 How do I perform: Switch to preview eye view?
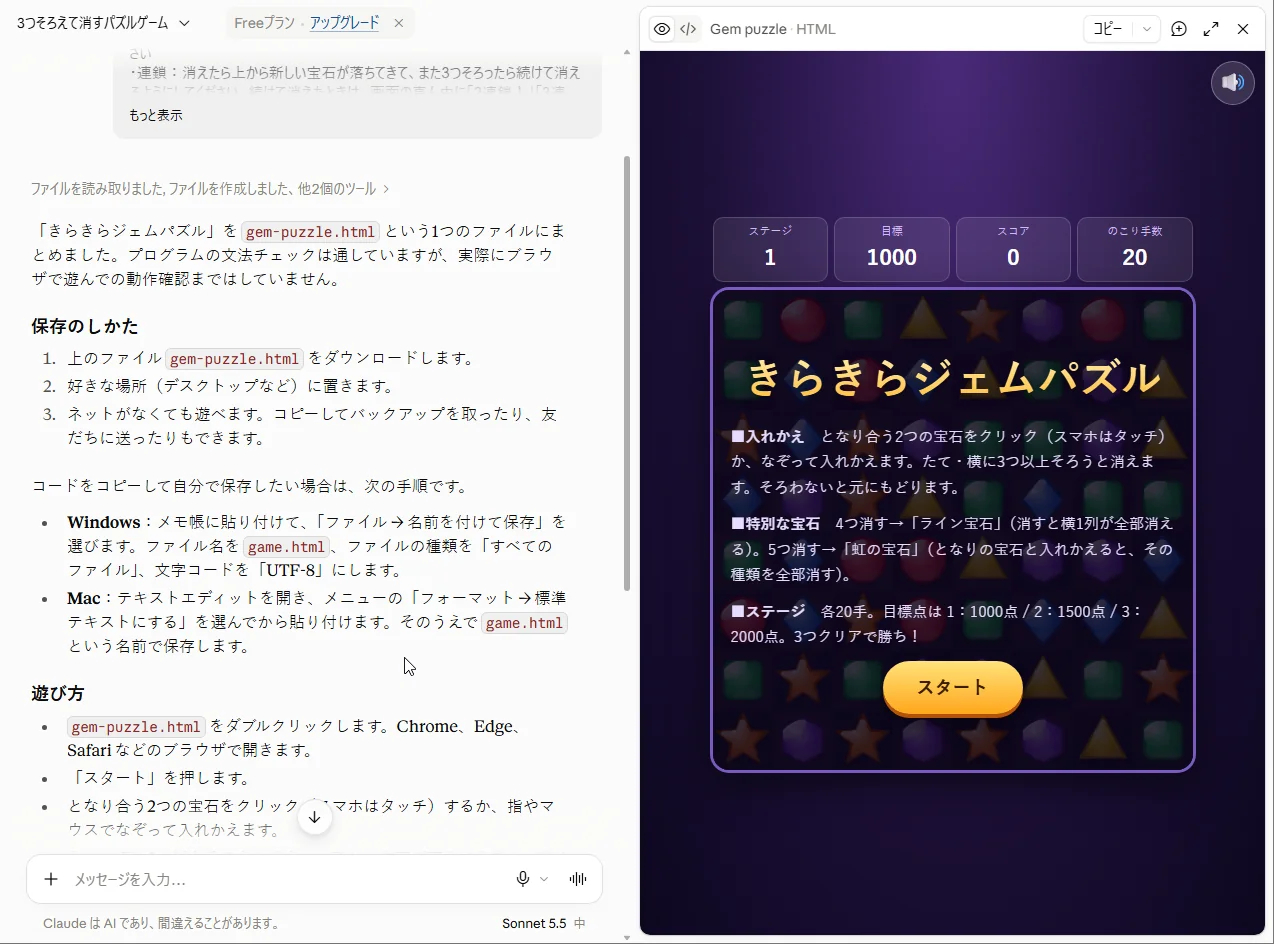(662, 29)
